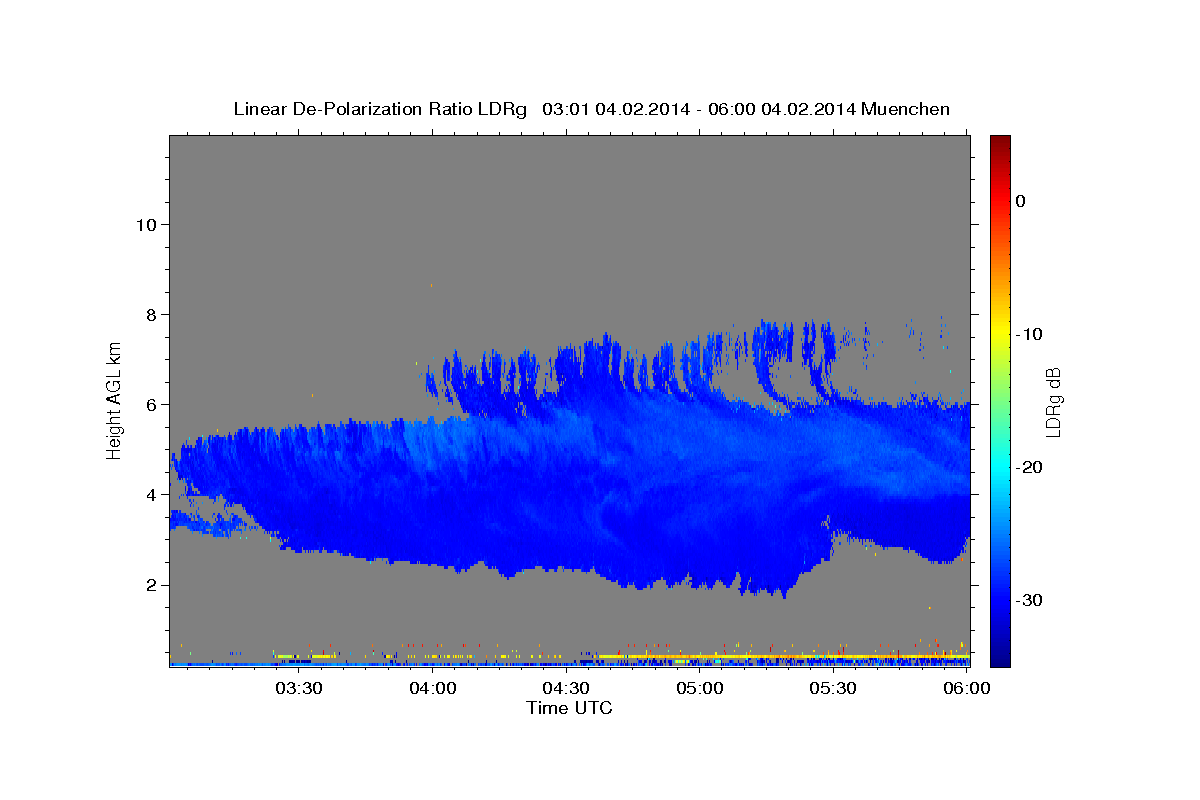The width and height of the screenshot is (1200, 800).
Task: Click the height label 6 on y-axis
Action: tap(151, 404)
